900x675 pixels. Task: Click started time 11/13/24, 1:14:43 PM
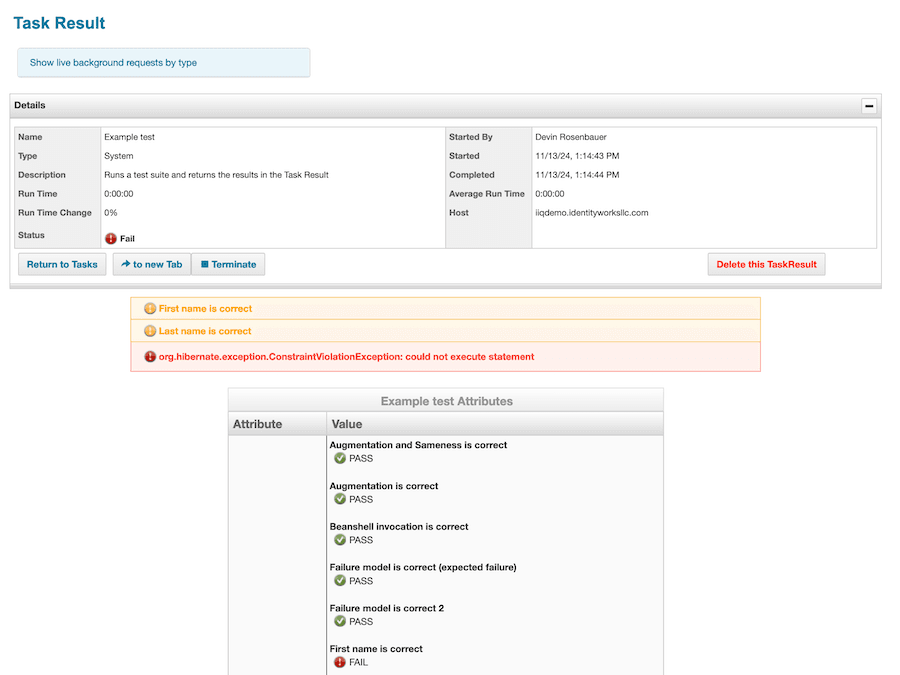tap(577, 156)
